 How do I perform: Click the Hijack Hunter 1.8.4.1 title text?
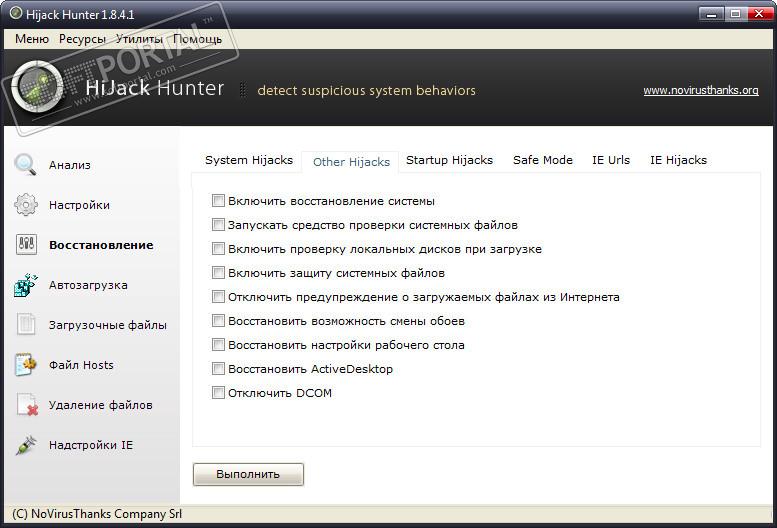click(x=80, y=14)
